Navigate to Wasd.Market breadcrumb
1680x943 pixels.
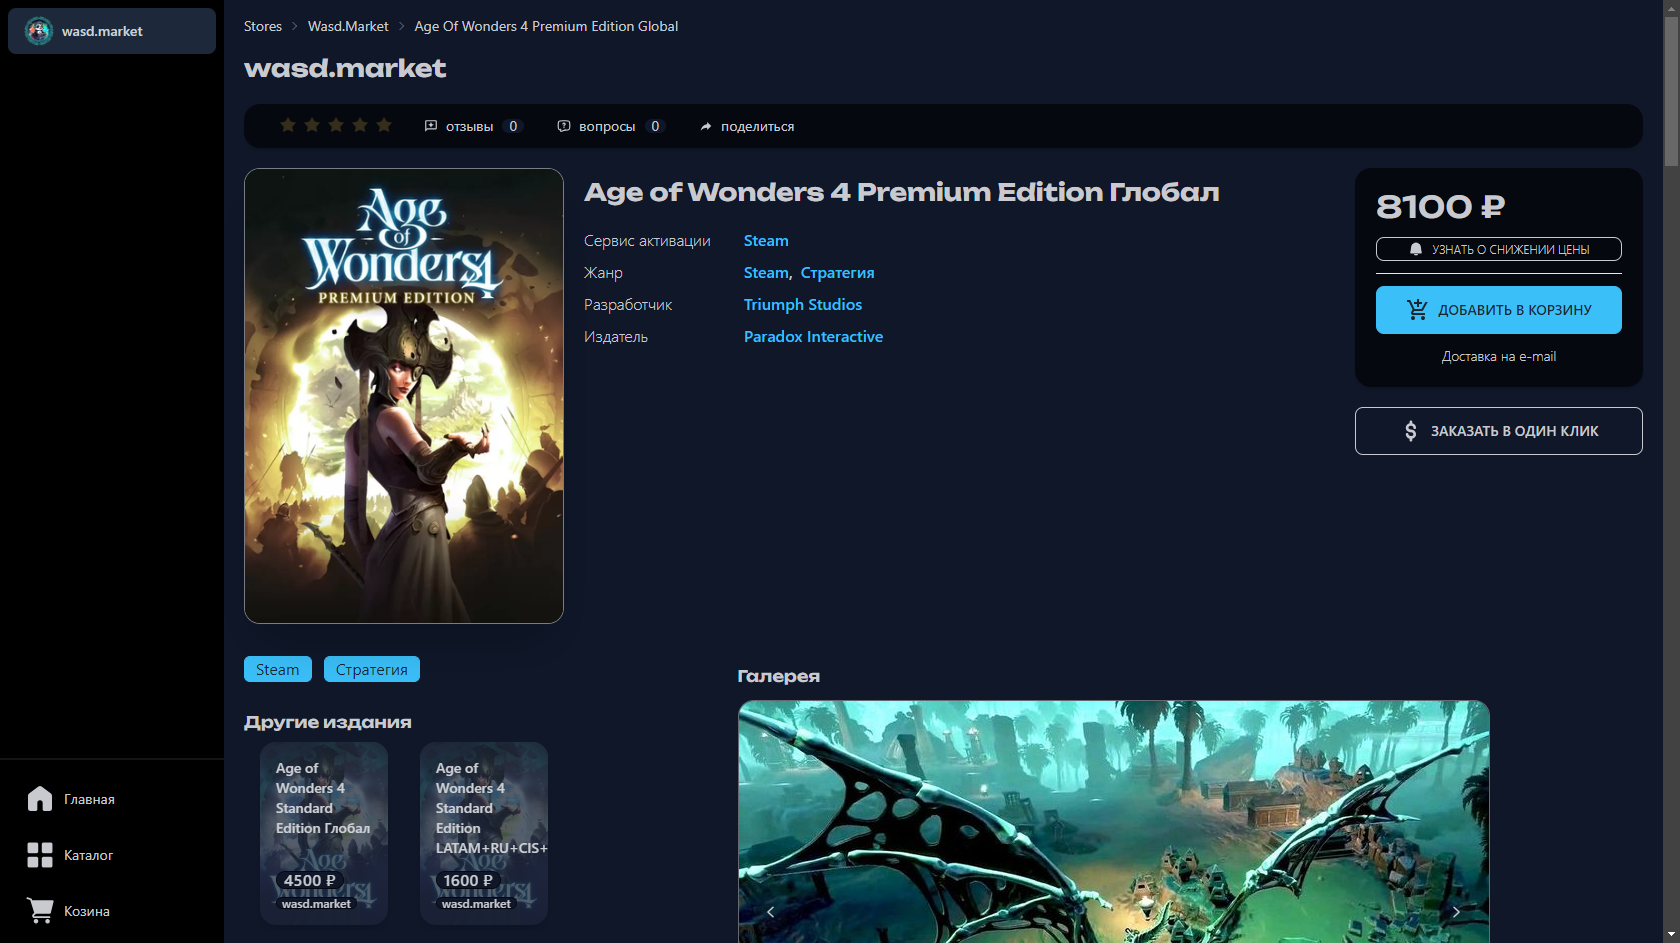pos(348,26)
